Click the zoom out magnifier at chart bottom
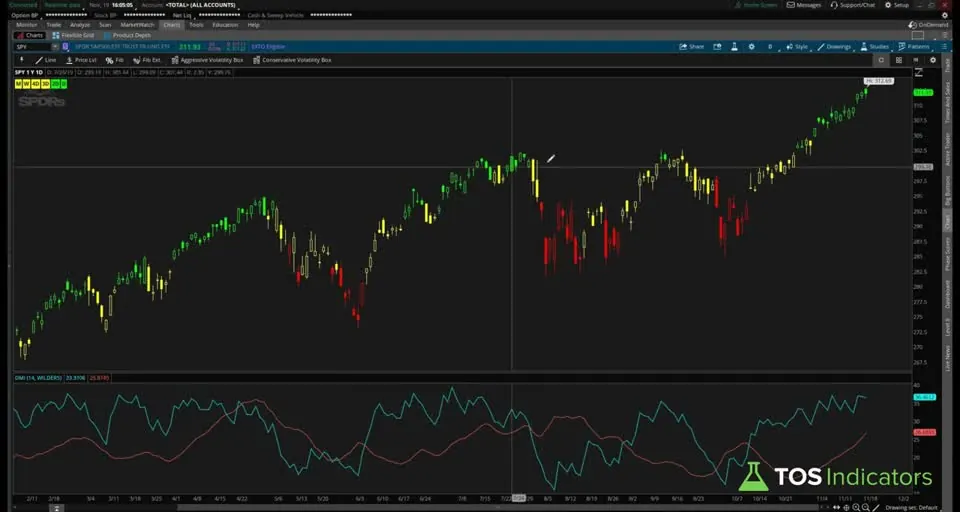960x512 pixels. click(866, 508)
